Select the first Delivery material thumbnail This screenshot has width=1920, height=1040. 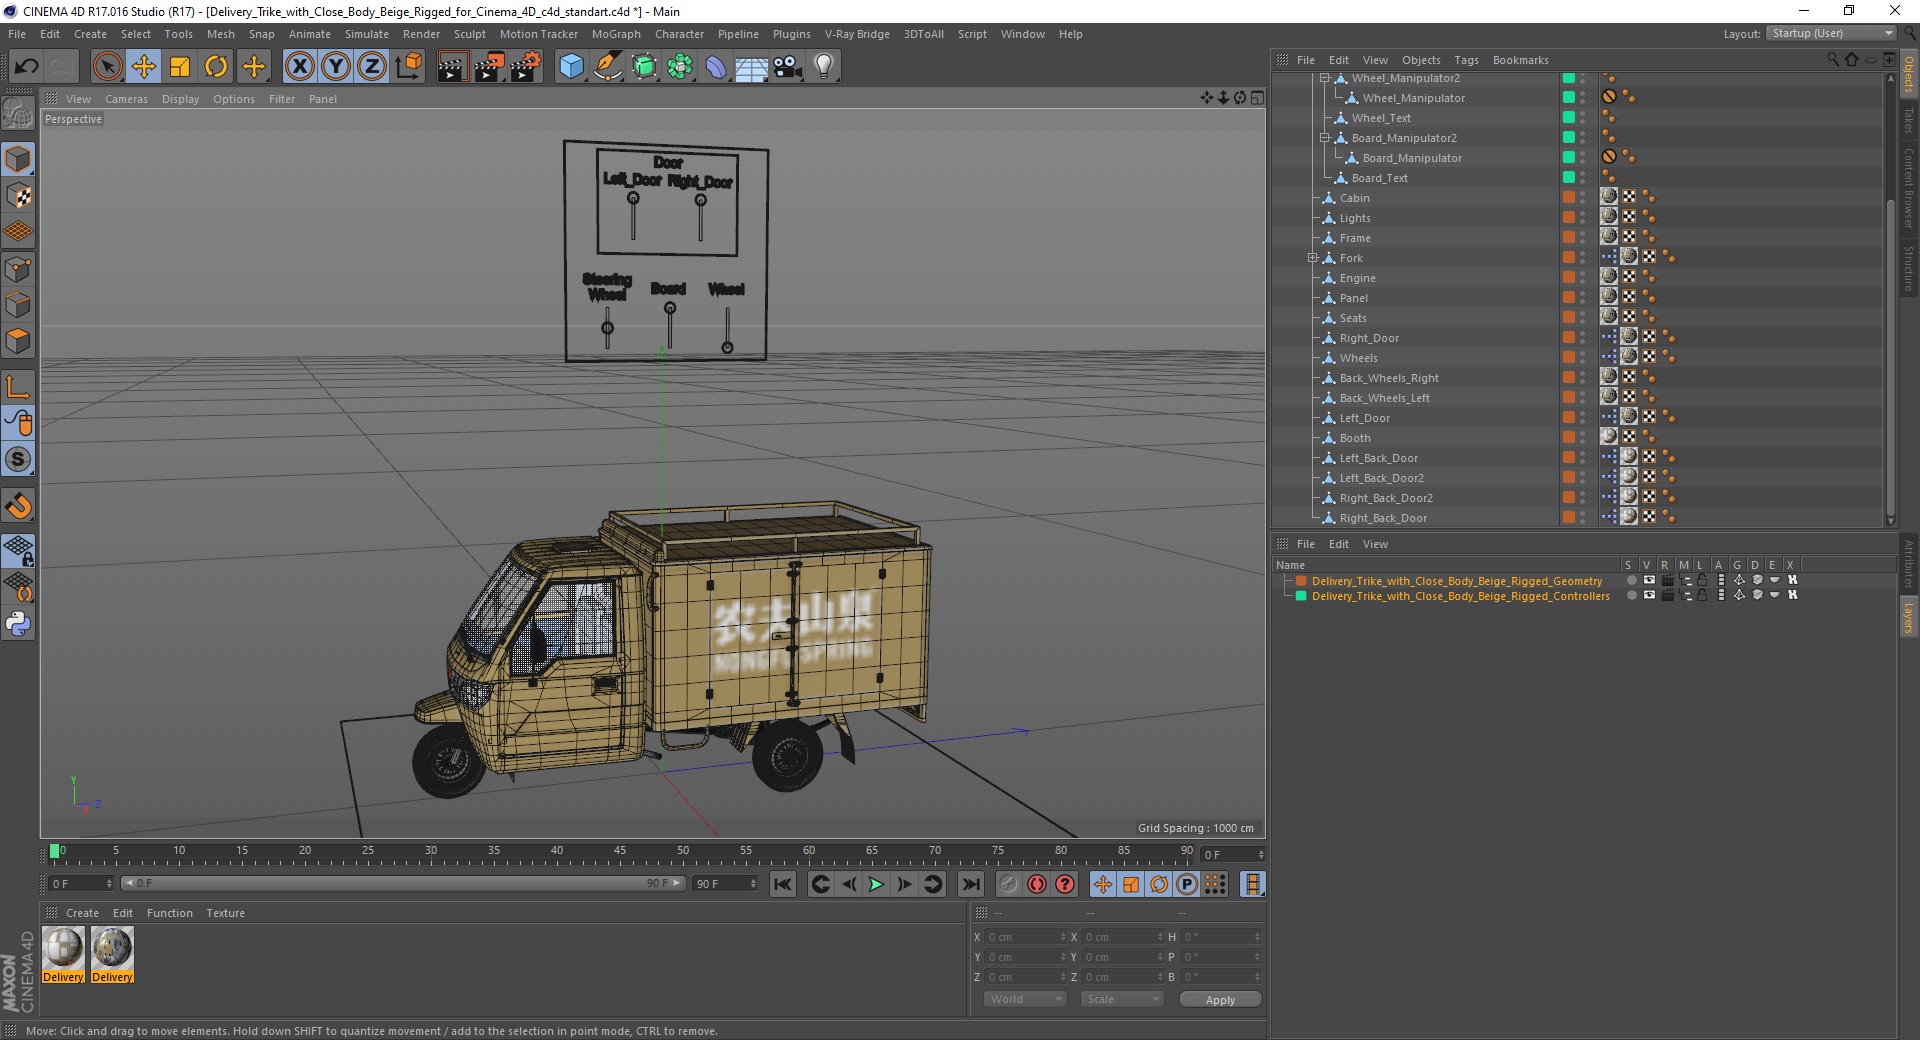click(63, 948)
